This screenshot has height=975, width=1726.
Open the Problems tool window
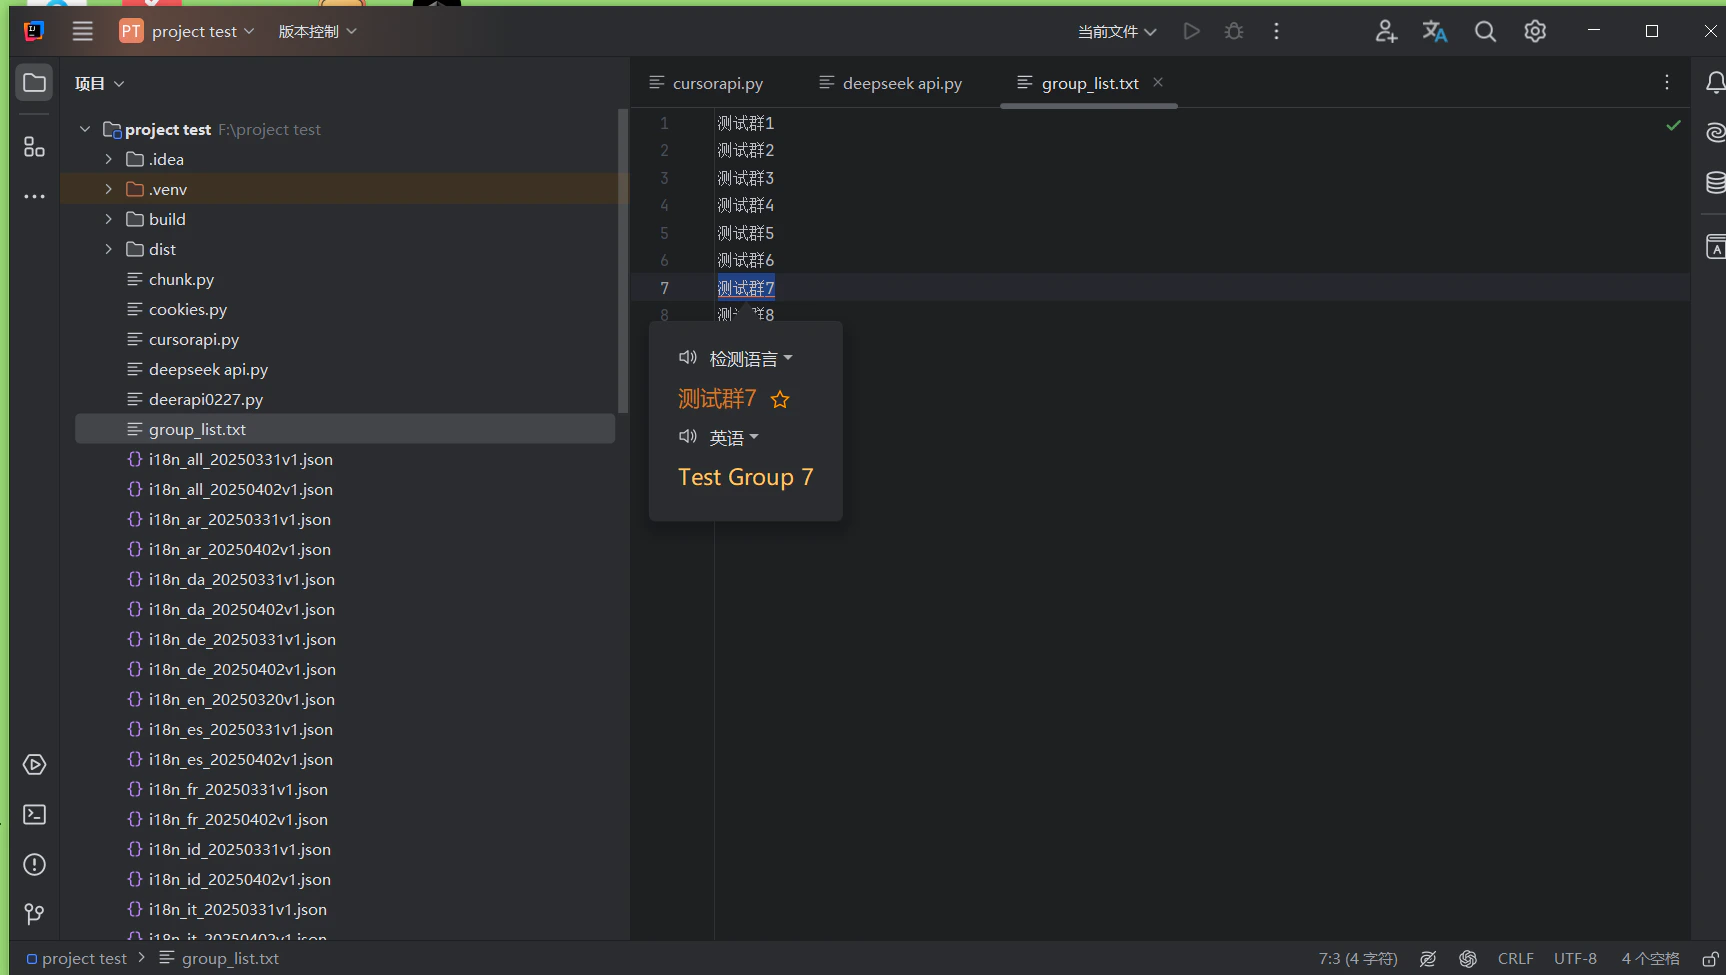point(34,865)
